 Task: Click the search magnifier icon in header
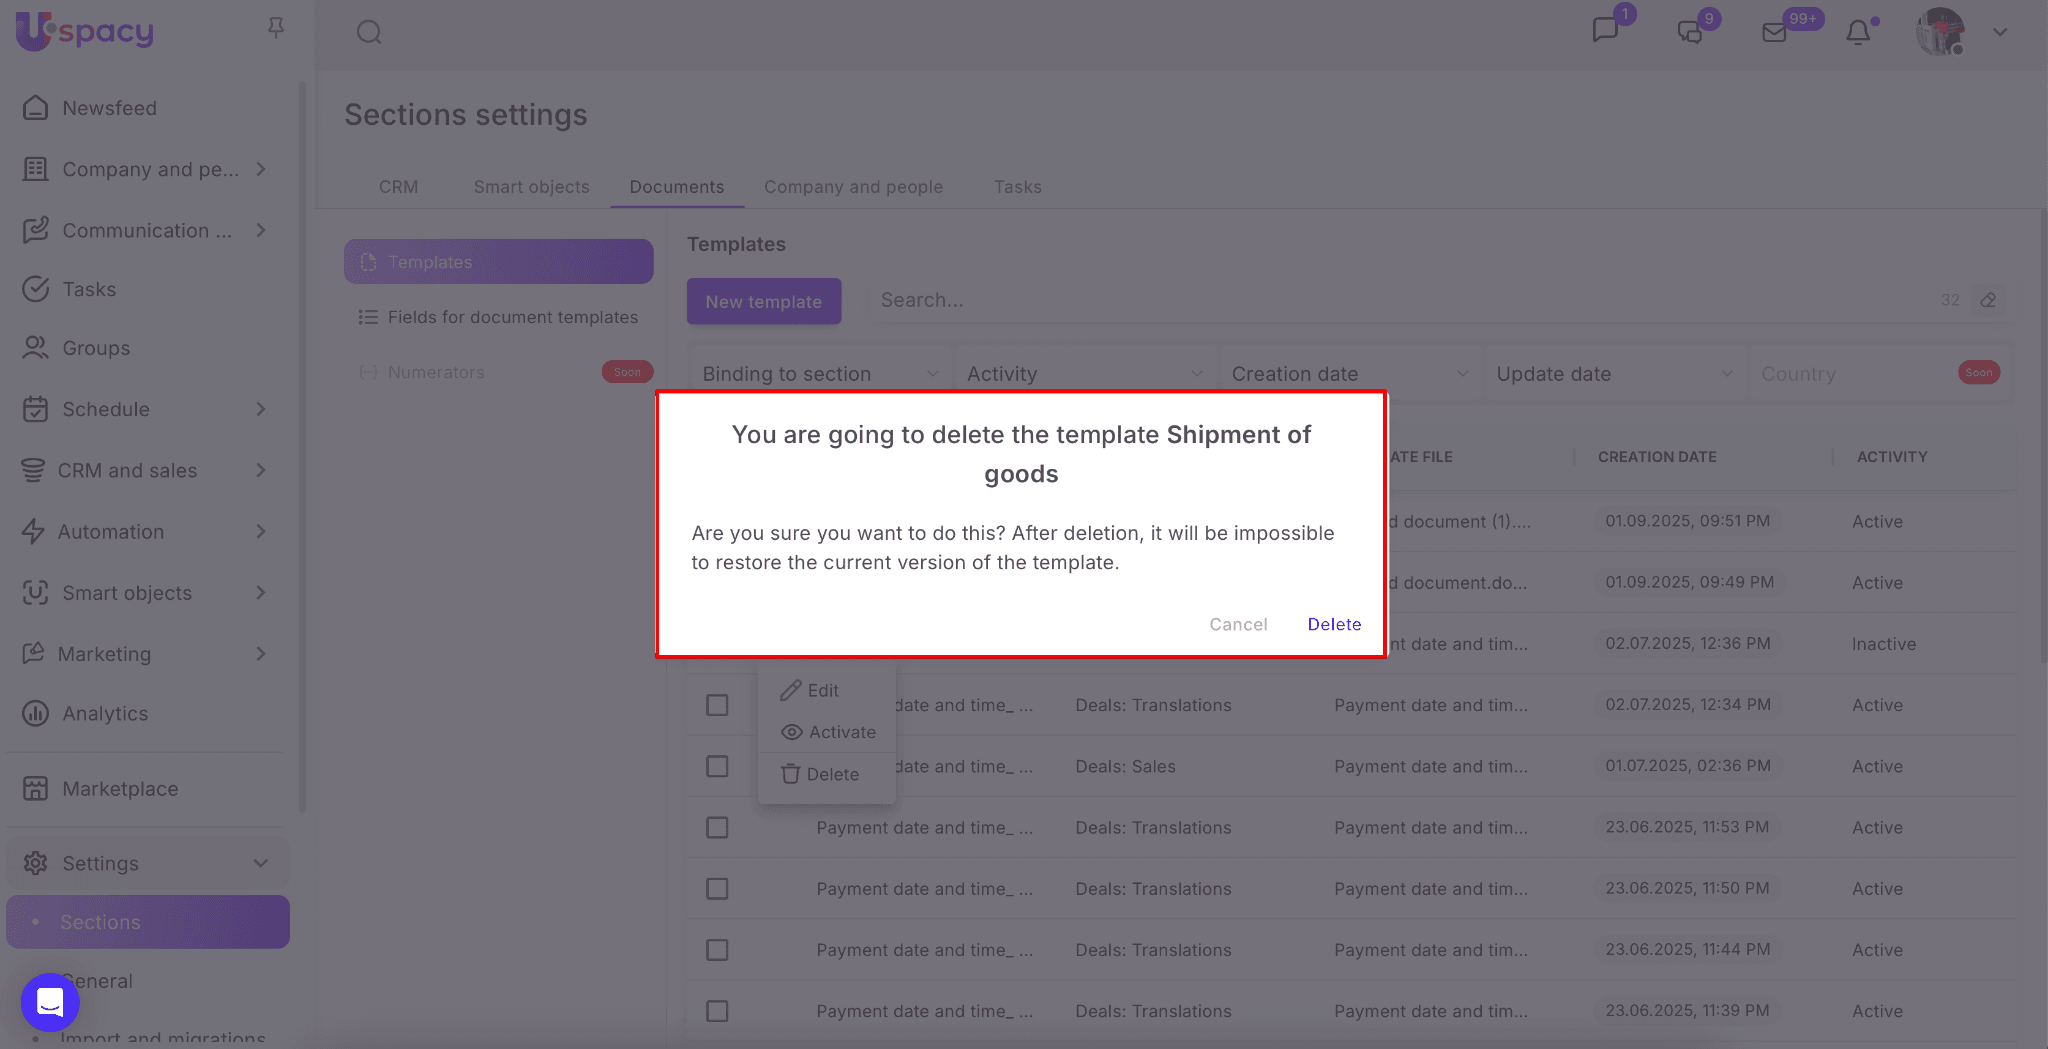coord(369,32)
